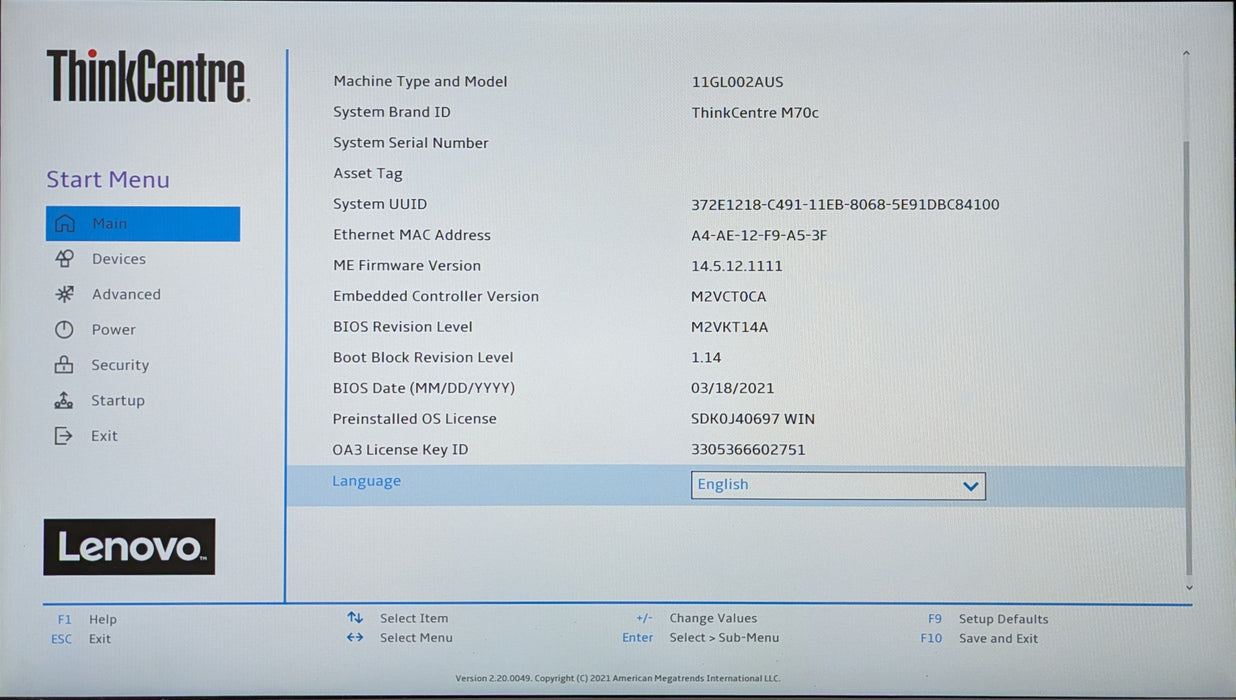Click the Preinstalled OS License label
This screenshot has width=1236, height=700.
click(415, 419)
